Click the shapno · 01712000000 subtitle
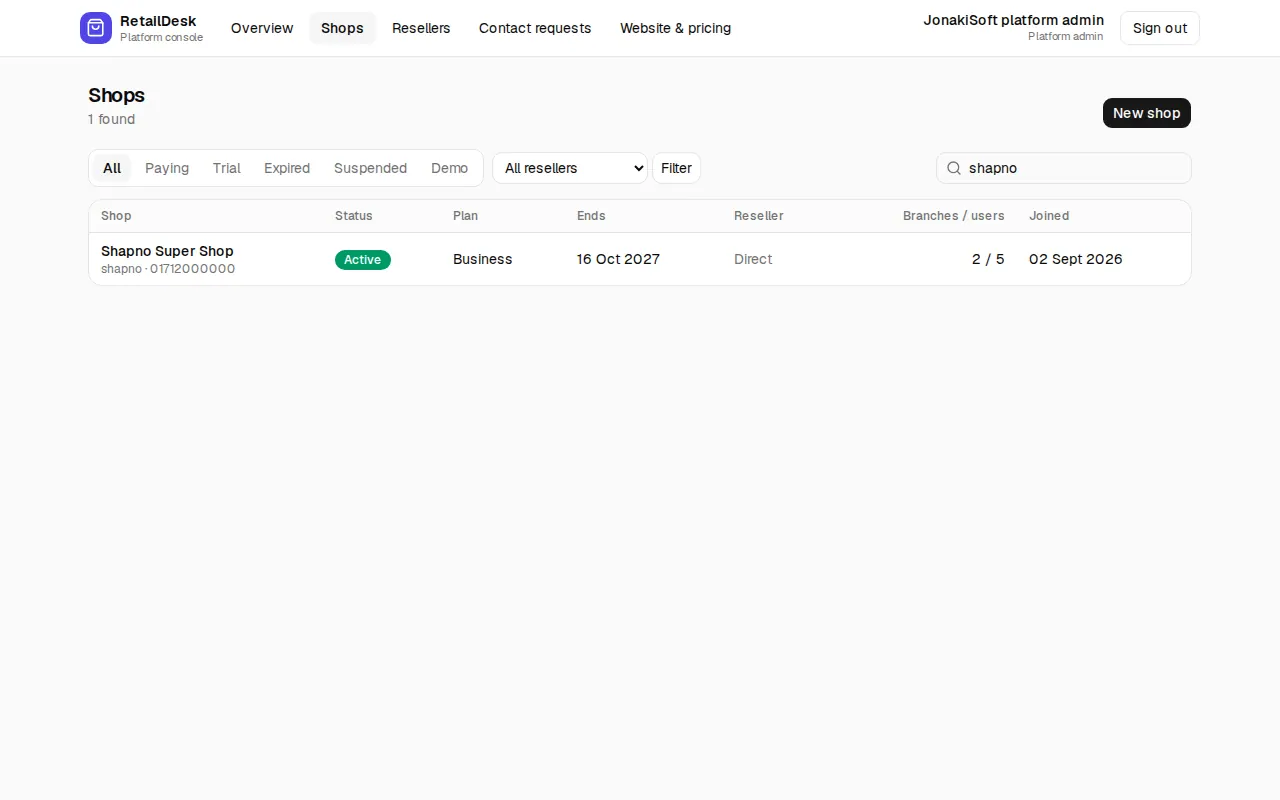Image resolution: width=1280 pixels, height=800 pixels. click(x=168, y=269)
